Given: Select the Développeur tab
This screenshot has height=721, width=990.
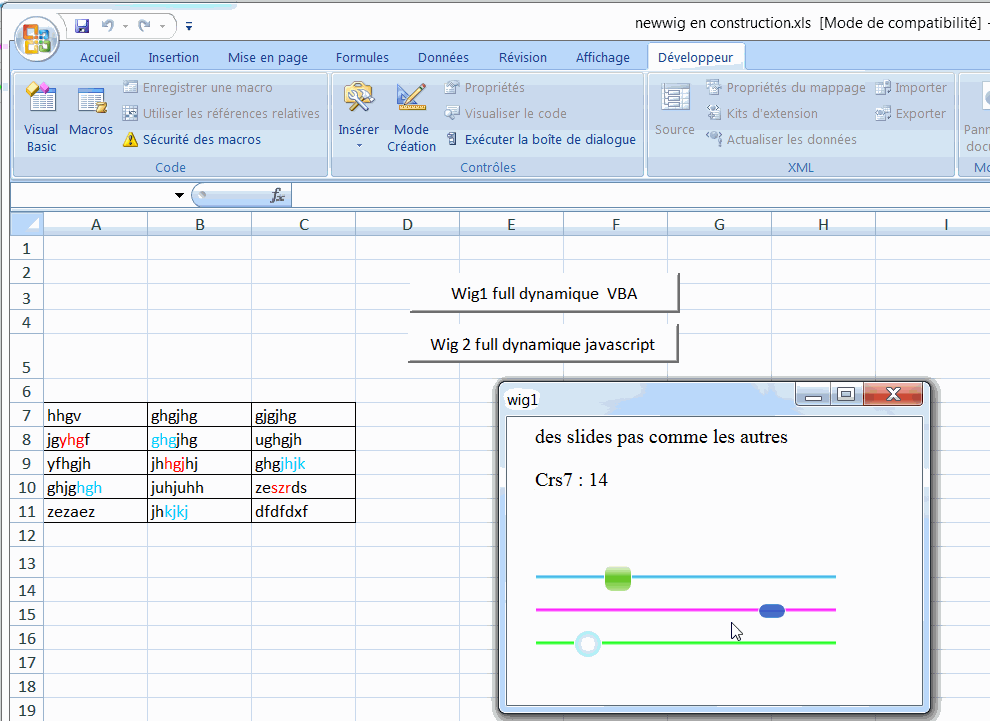Looking at the screenshot, I should tap(696, 57).
